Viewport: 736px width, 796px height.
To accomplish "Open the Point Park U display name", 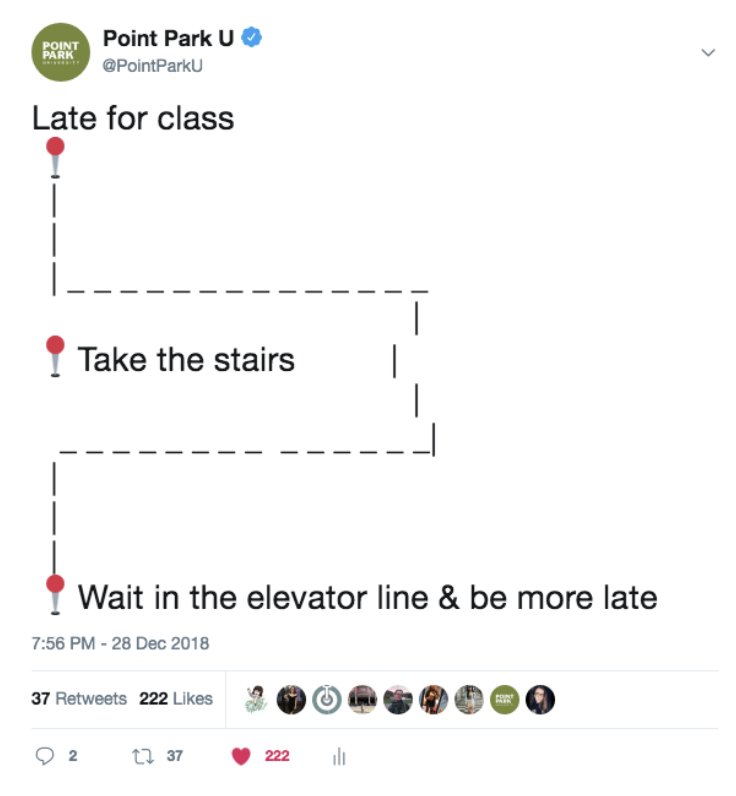I will click(168, 38).
